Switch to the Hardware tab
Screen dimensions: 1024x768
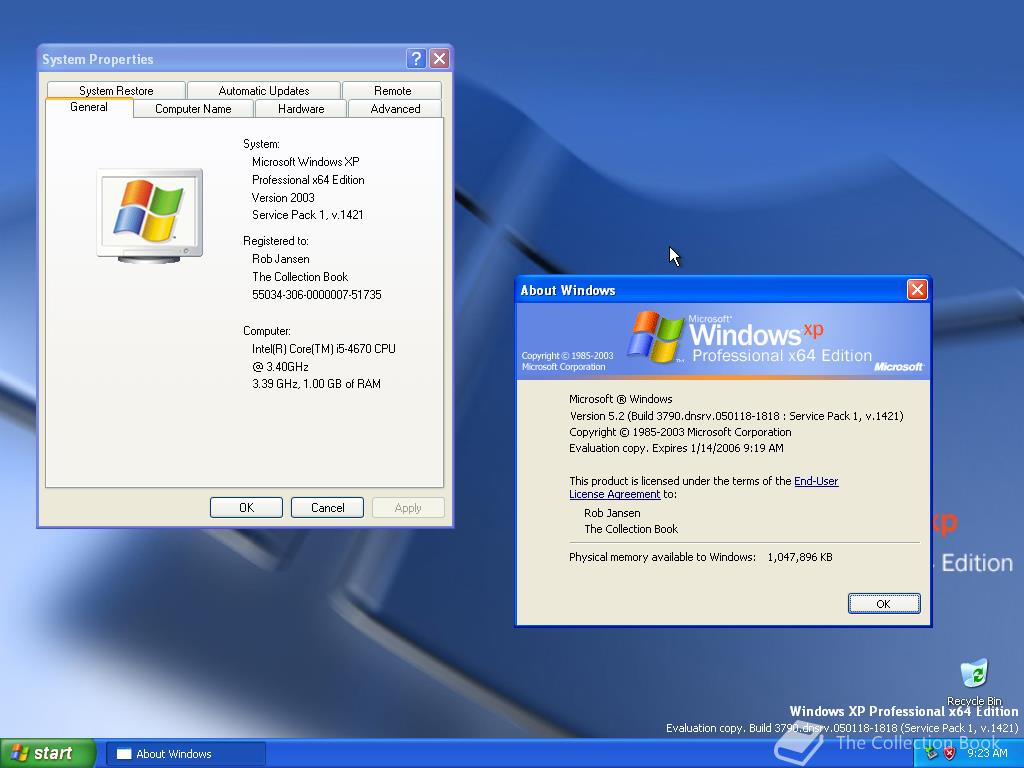coord(300,108)
